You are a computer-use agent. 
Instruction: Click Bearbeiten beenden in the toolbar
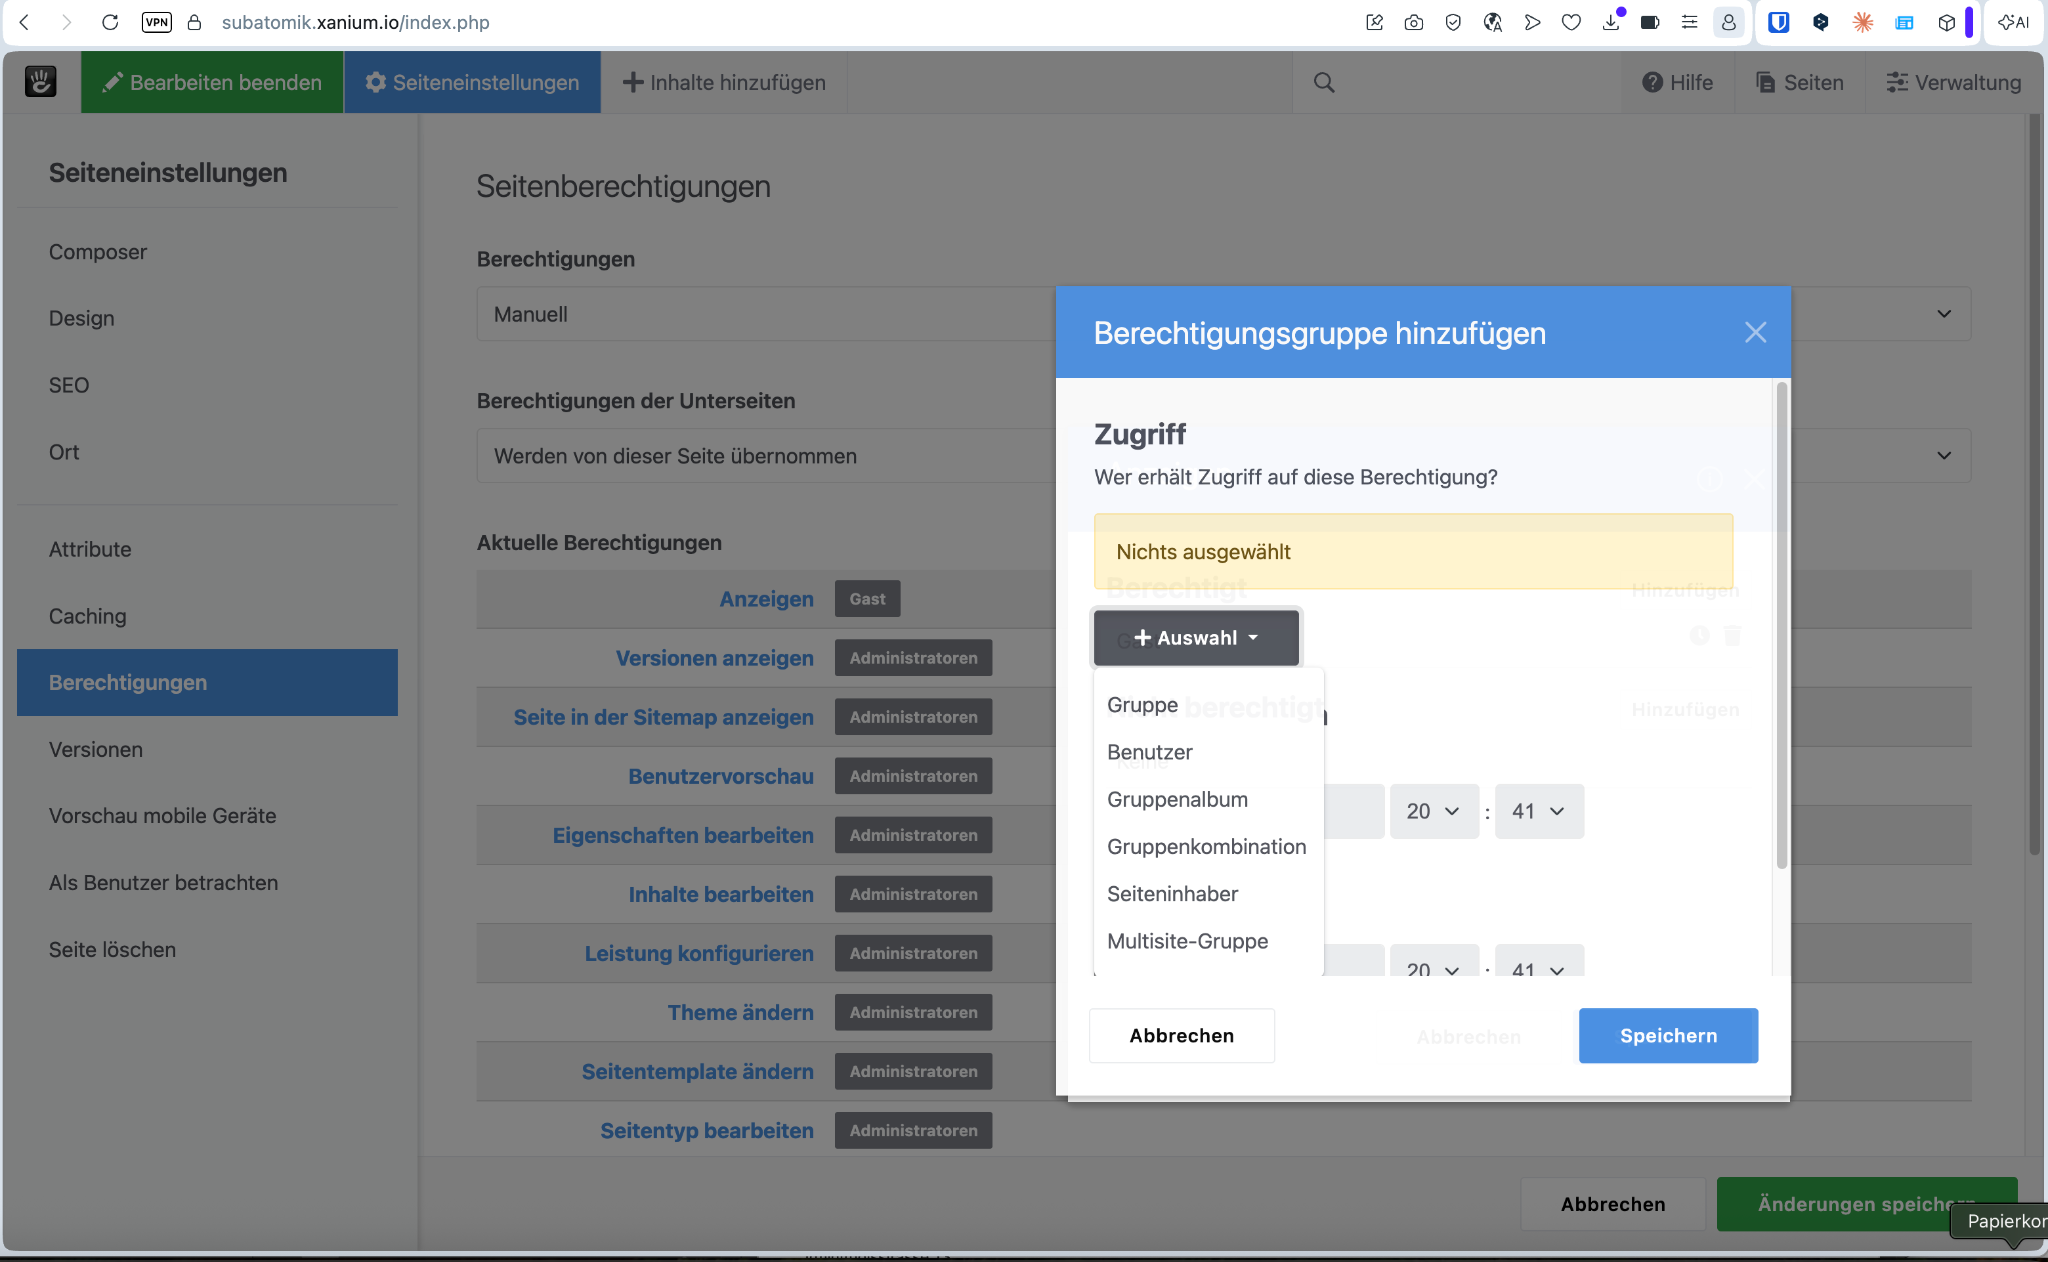(x=212, y=82)
